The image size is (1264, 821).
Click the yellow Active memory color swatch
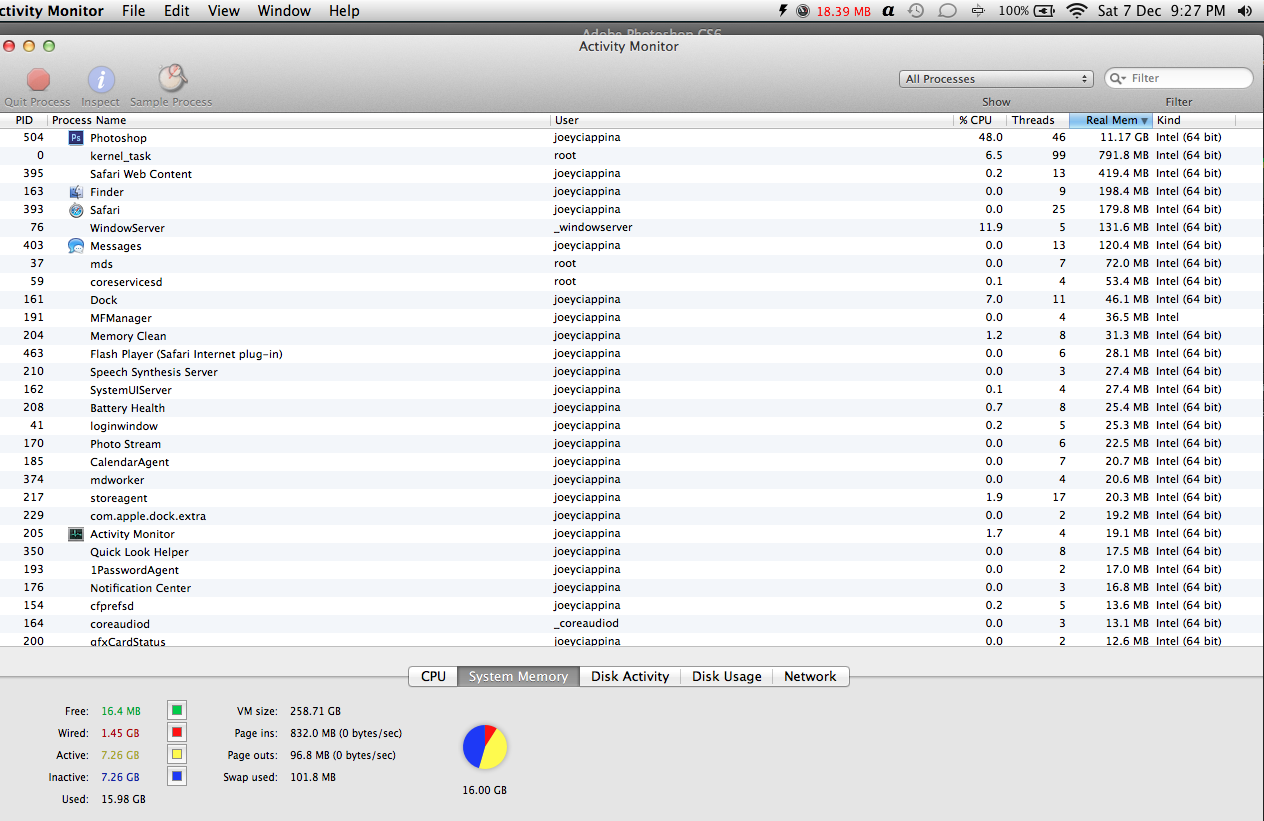coord(176,755)
